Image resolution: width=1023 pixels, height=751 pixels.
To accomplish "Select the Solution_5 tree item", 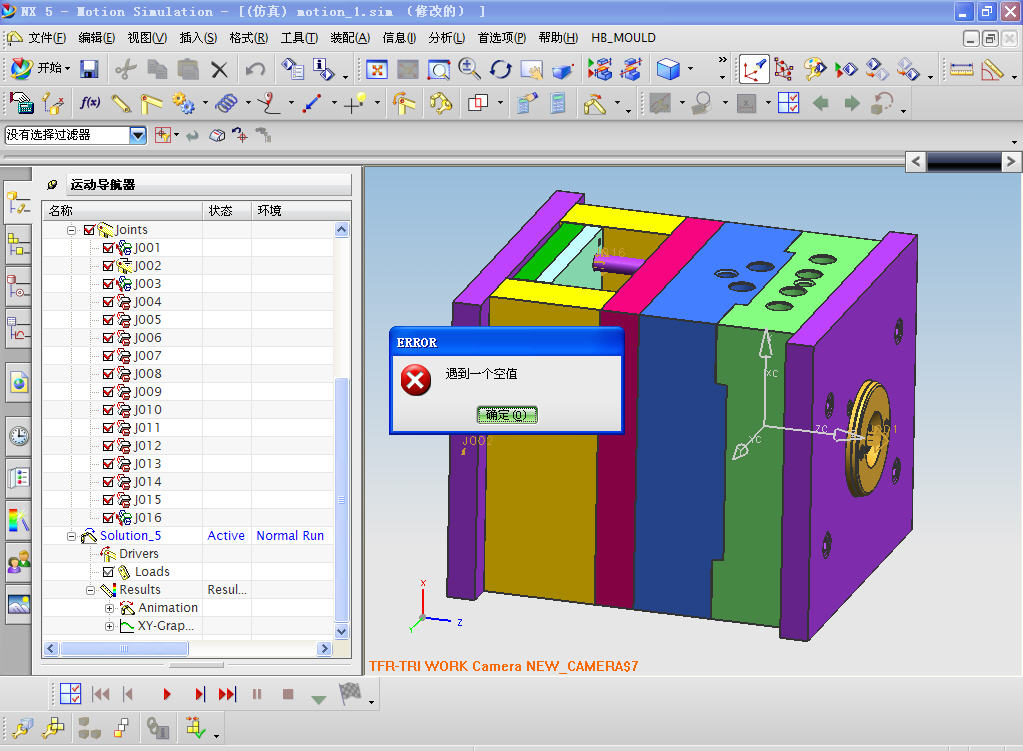I will (x=130, y=536).
